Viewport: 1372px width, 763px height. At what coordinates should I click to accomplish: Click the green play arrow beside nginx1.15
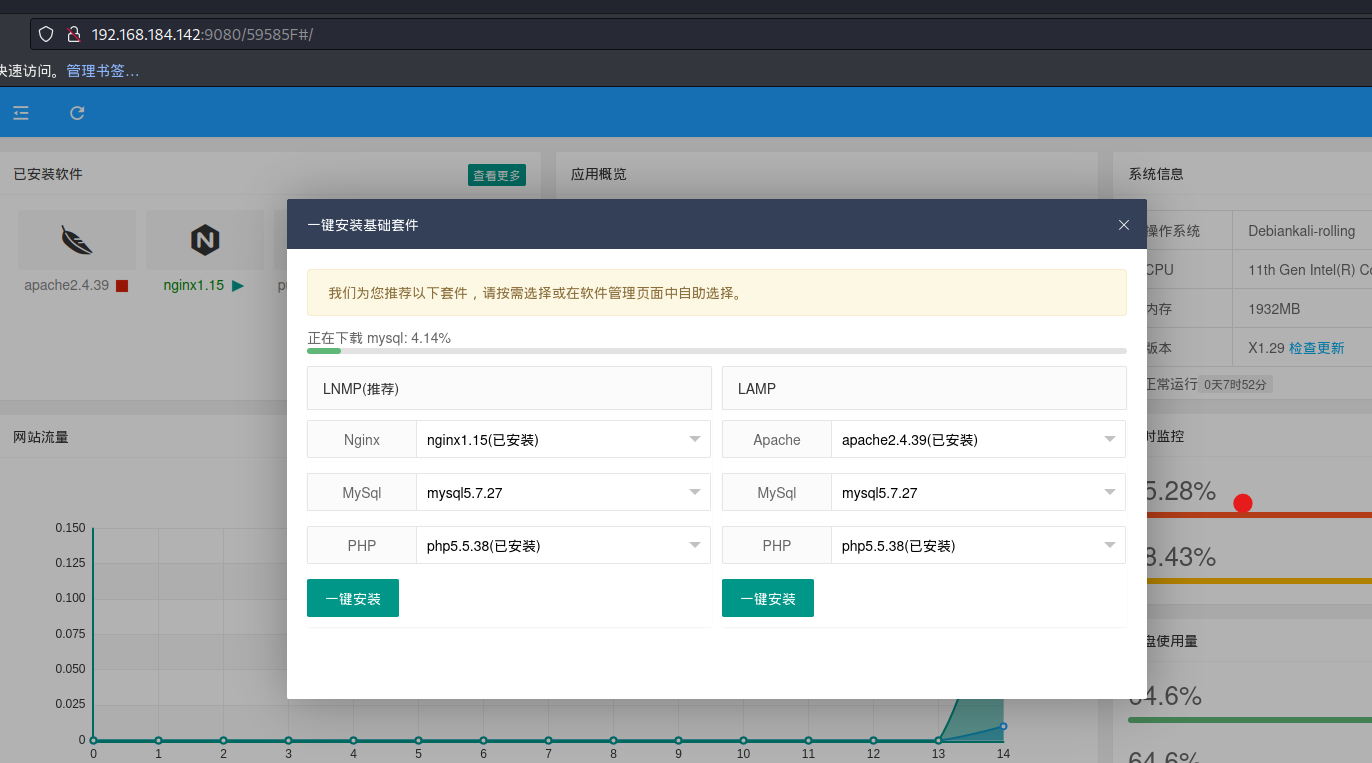237,285
